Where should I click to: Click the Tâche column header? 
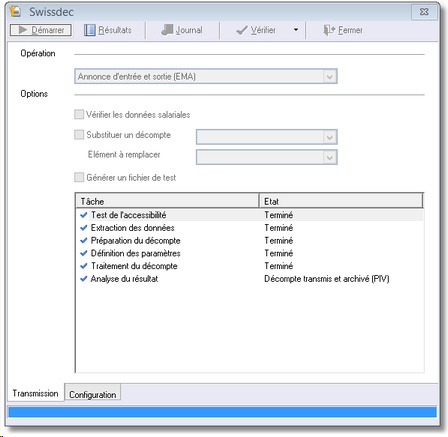167,201
